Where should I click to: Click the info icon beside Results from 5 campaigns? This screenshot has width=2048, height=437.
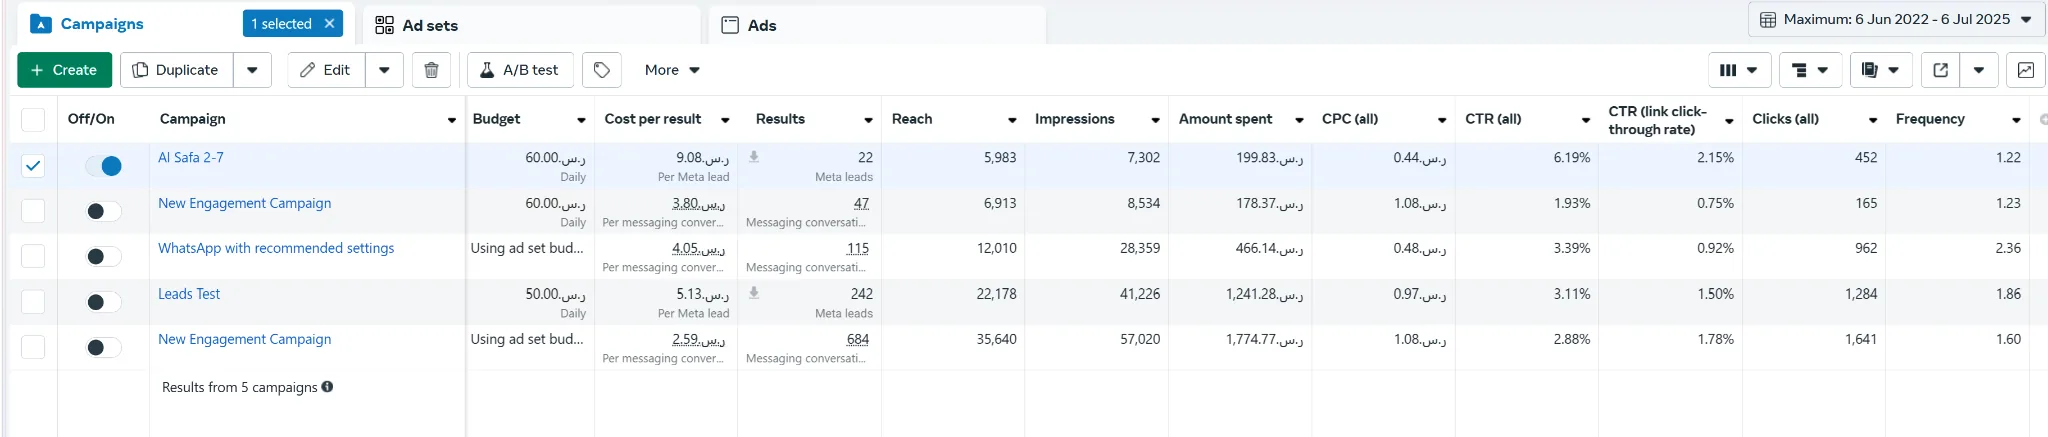(x=327, y=387)
